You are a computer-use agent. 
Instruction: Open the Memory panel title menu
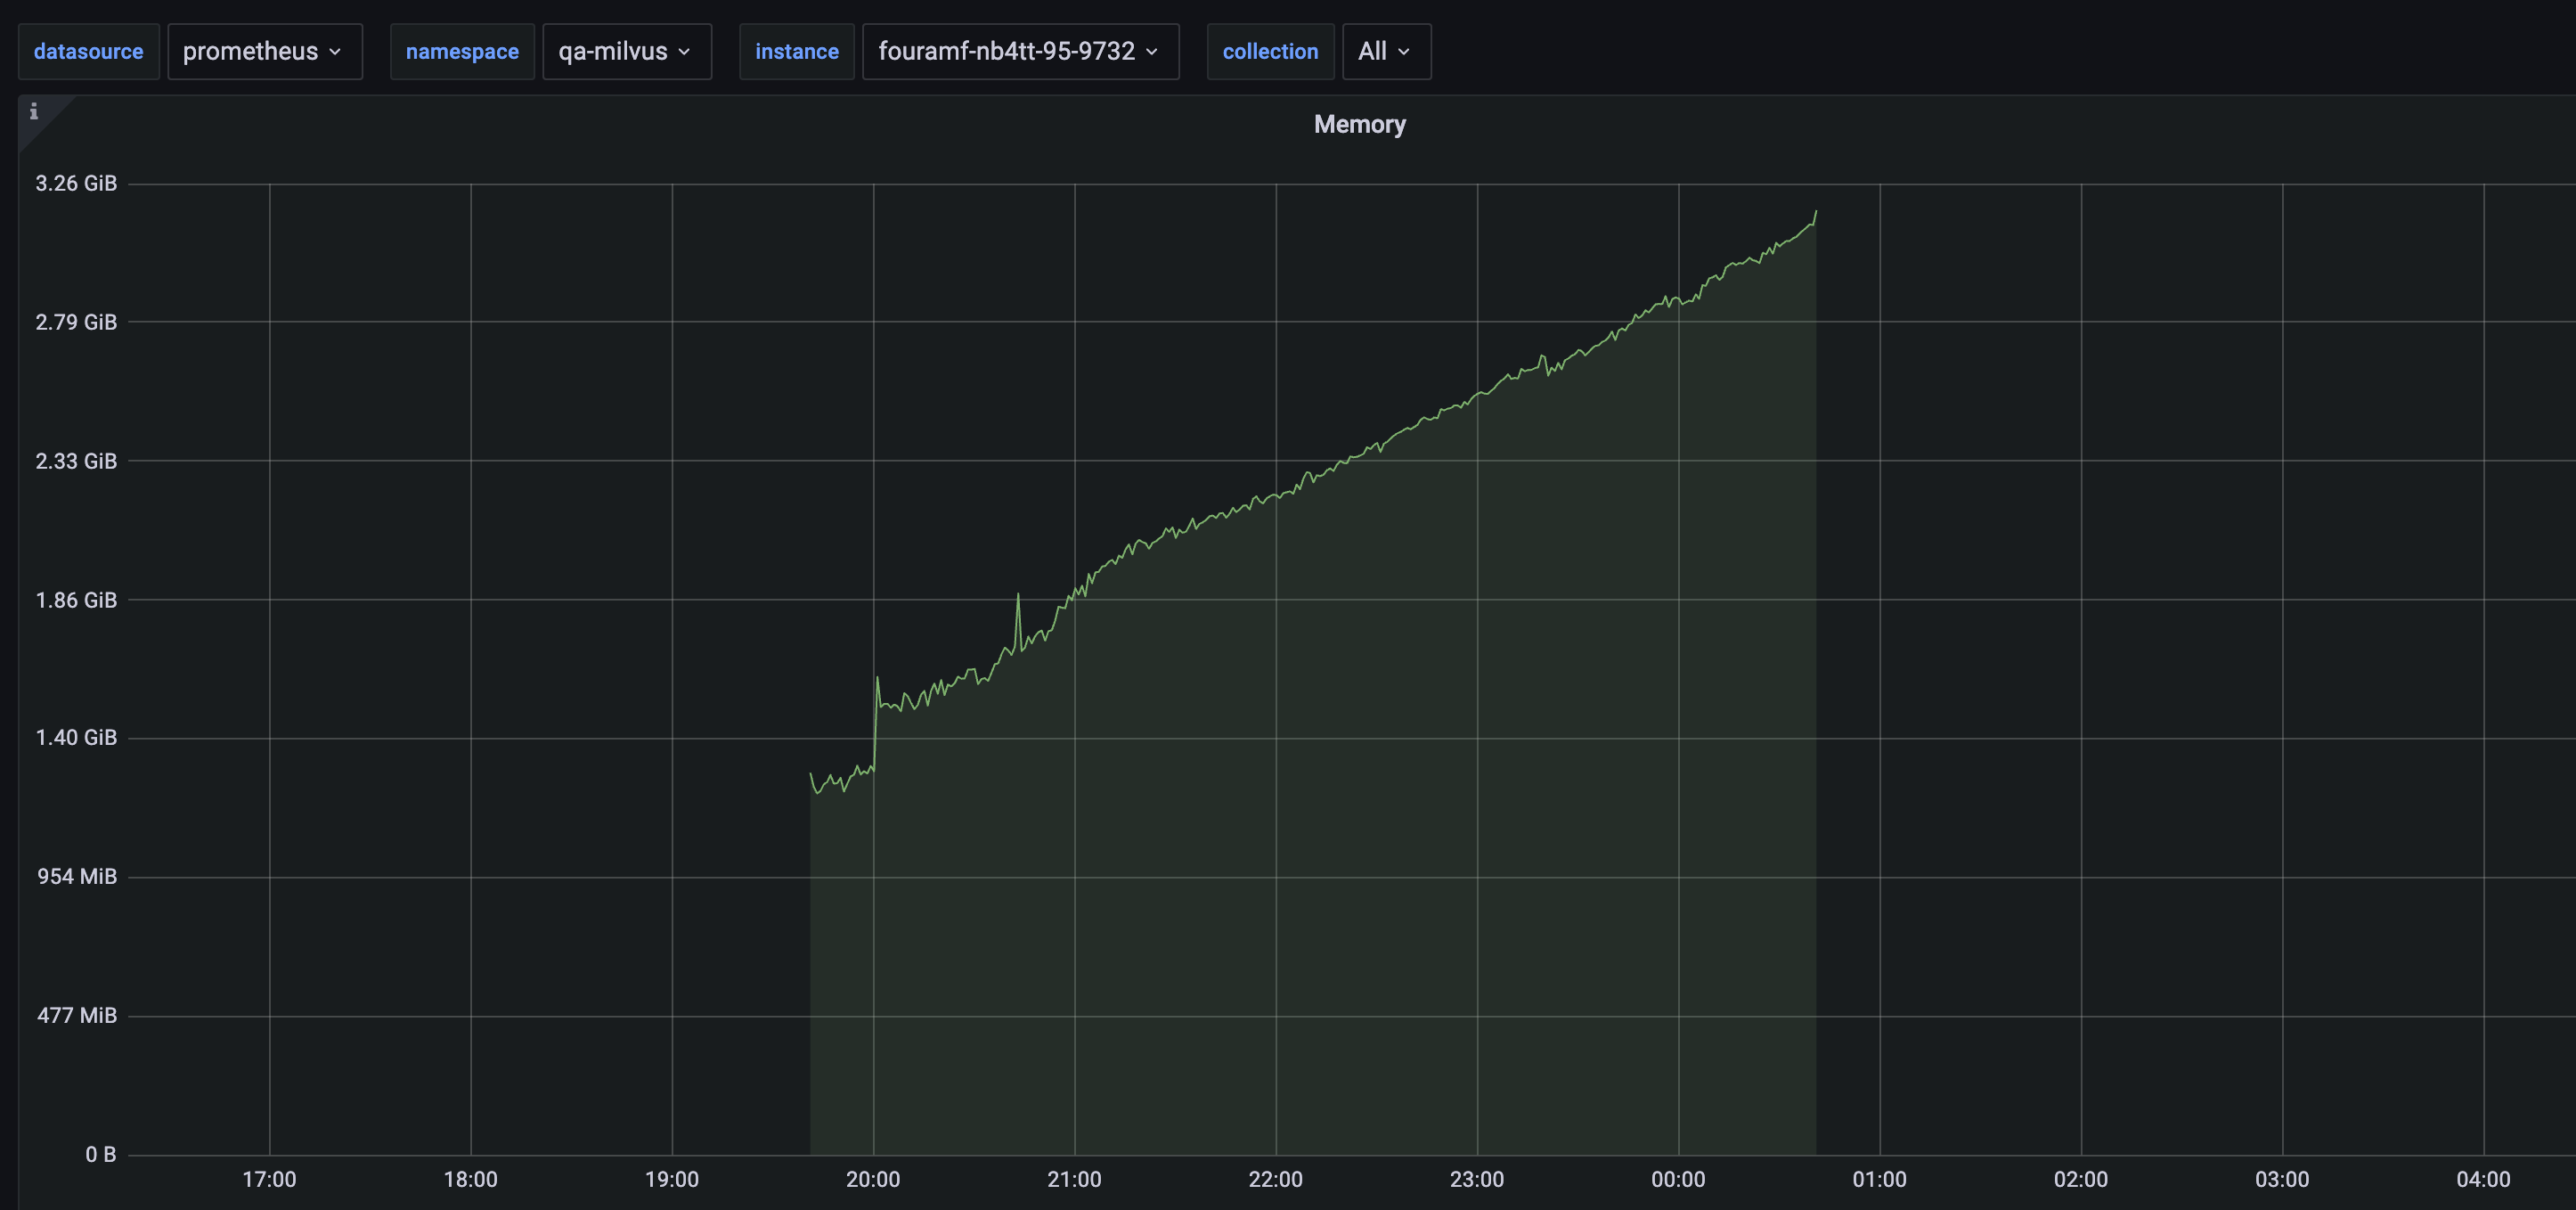(1360, 124)
